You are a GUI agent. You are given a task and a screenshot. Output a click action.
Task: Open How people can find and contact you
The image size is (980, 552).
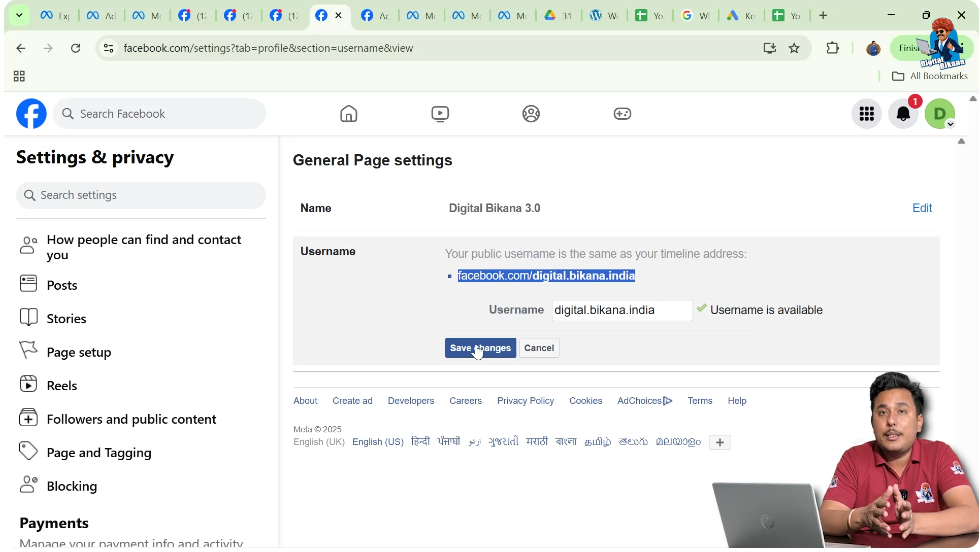pyautogui.click(x=141, y=247)
